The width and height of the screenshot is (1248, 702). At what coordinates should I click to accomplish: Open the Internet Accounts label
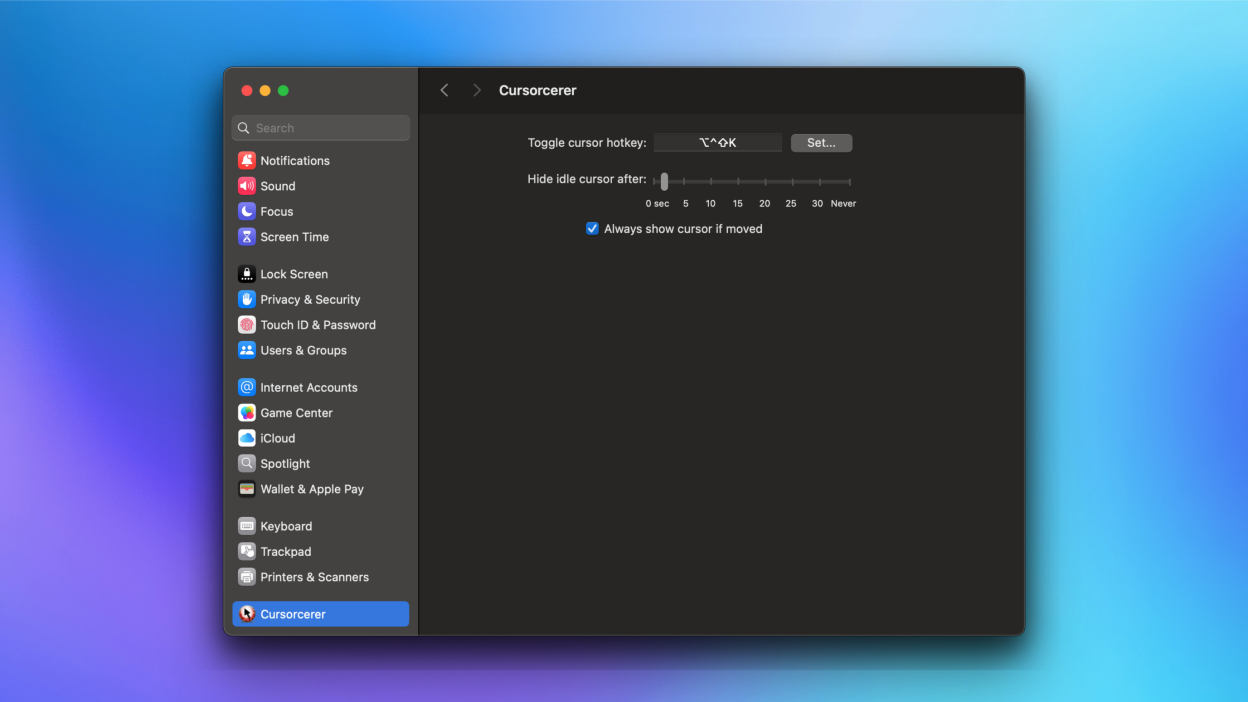click(x=309, y=387)
